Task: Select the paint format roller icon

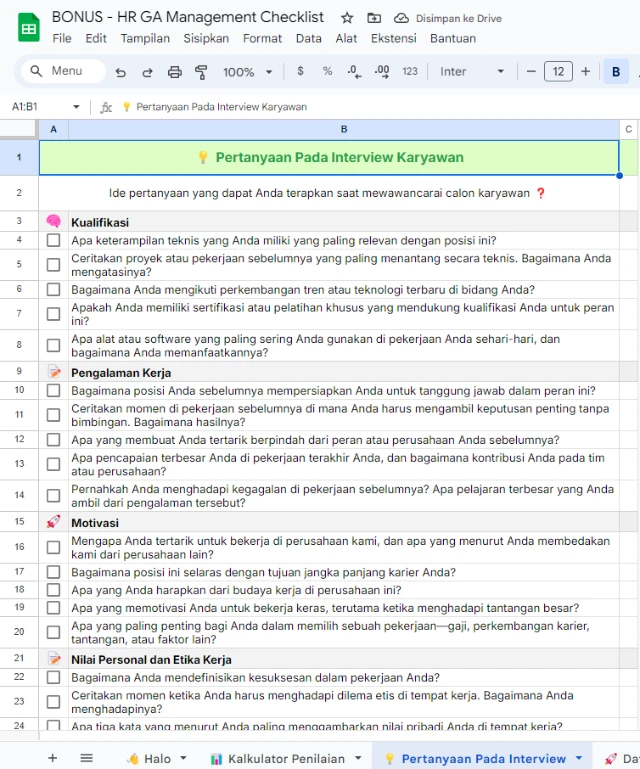Action: coord(201,72)
